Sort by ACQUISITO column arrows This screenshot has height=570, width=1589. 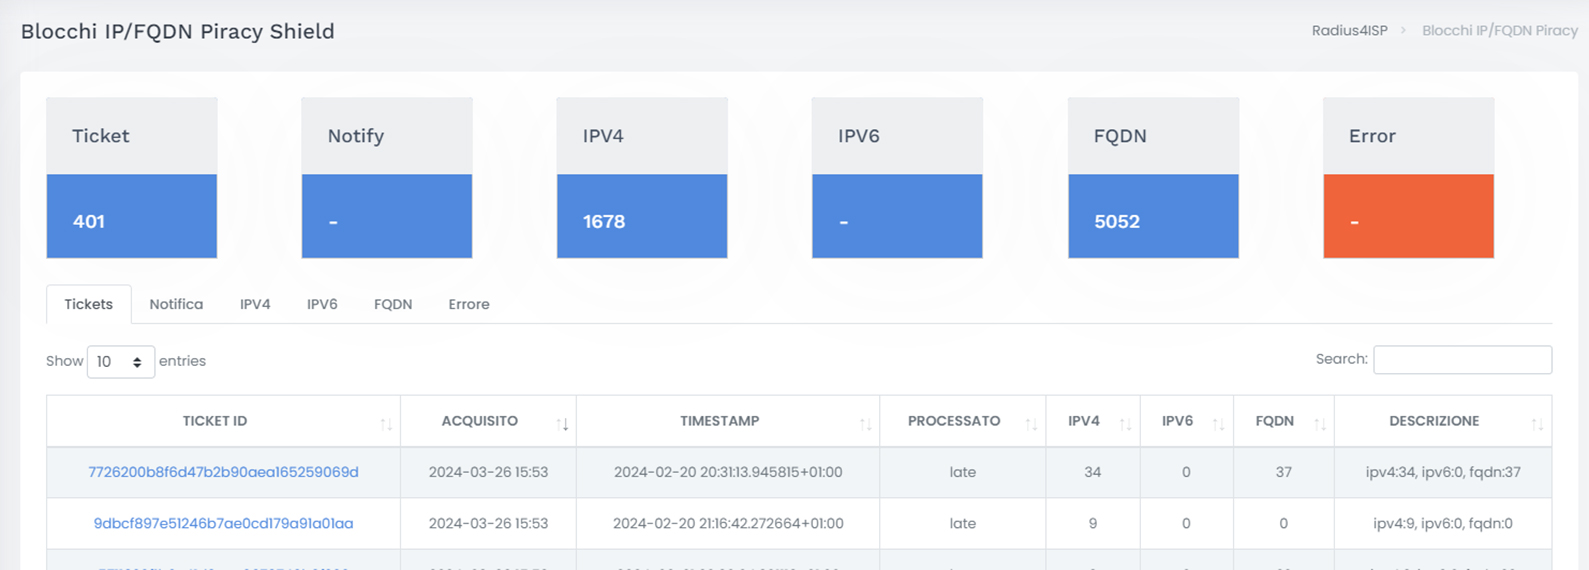562,424
